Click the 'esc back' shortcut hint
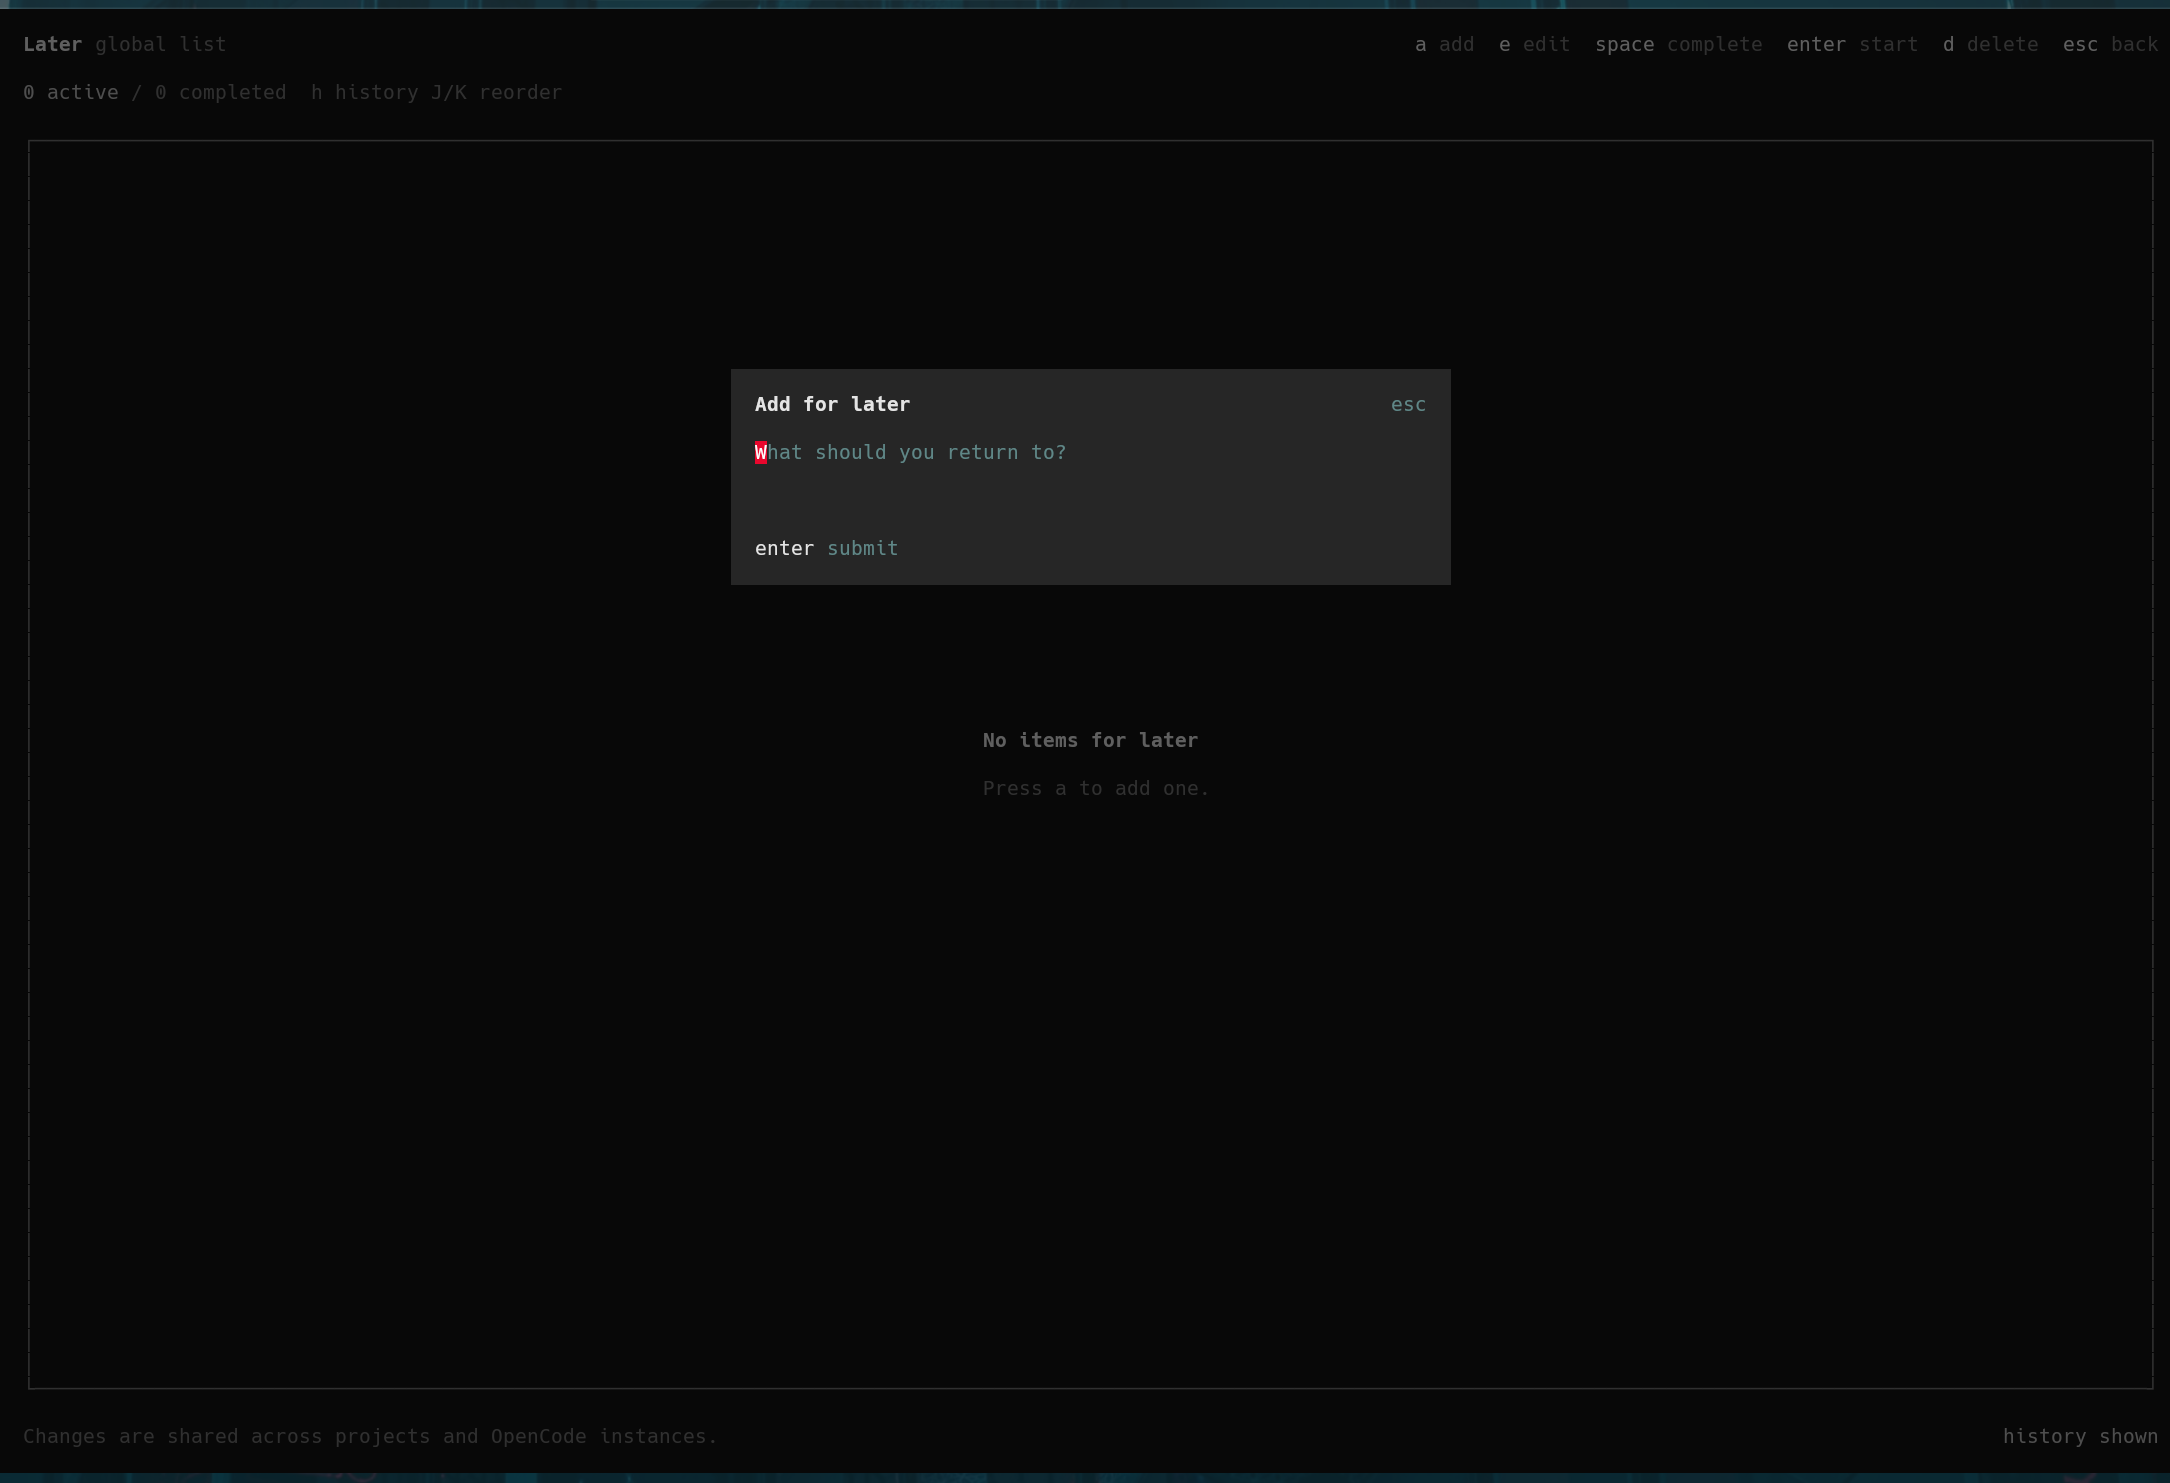 [x=2110, y=45]
